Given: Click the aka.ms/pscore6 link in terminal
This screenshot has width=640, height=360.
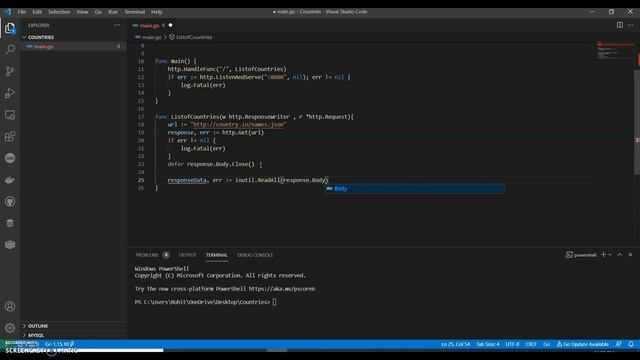Looking at the screenshot, I should pos(282,289).
